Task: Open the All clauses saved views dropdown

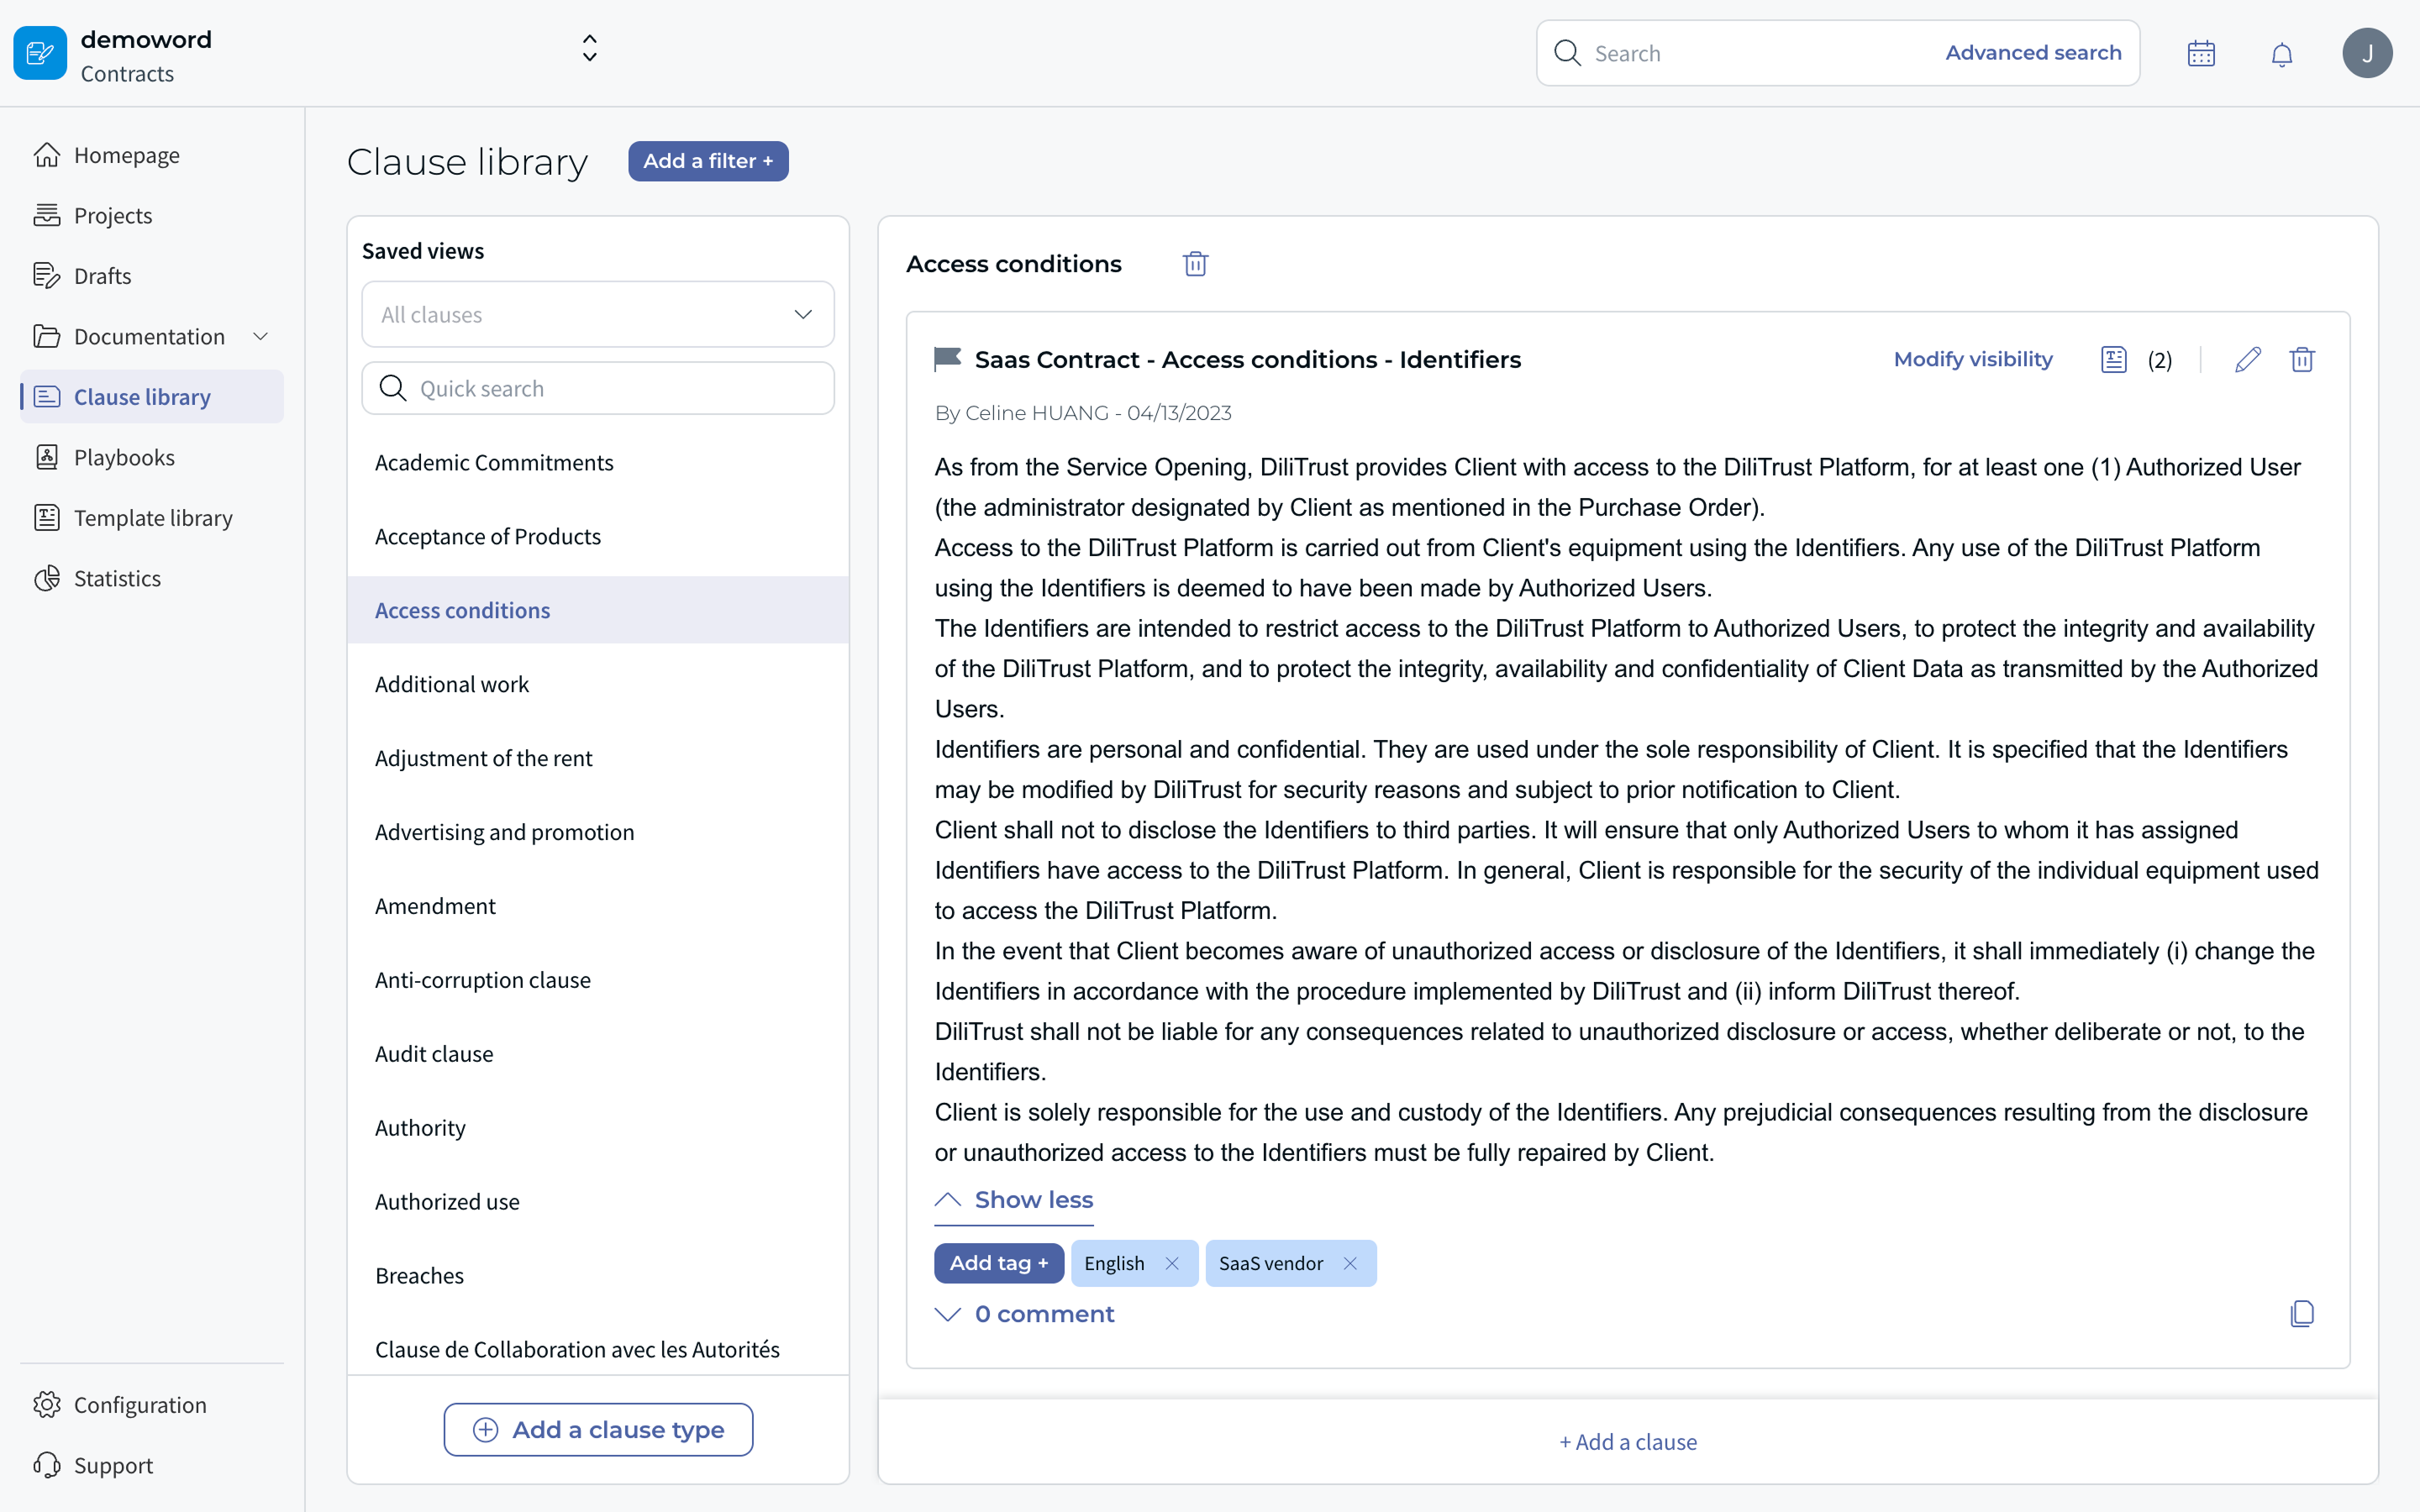Action: coord(597,315)
